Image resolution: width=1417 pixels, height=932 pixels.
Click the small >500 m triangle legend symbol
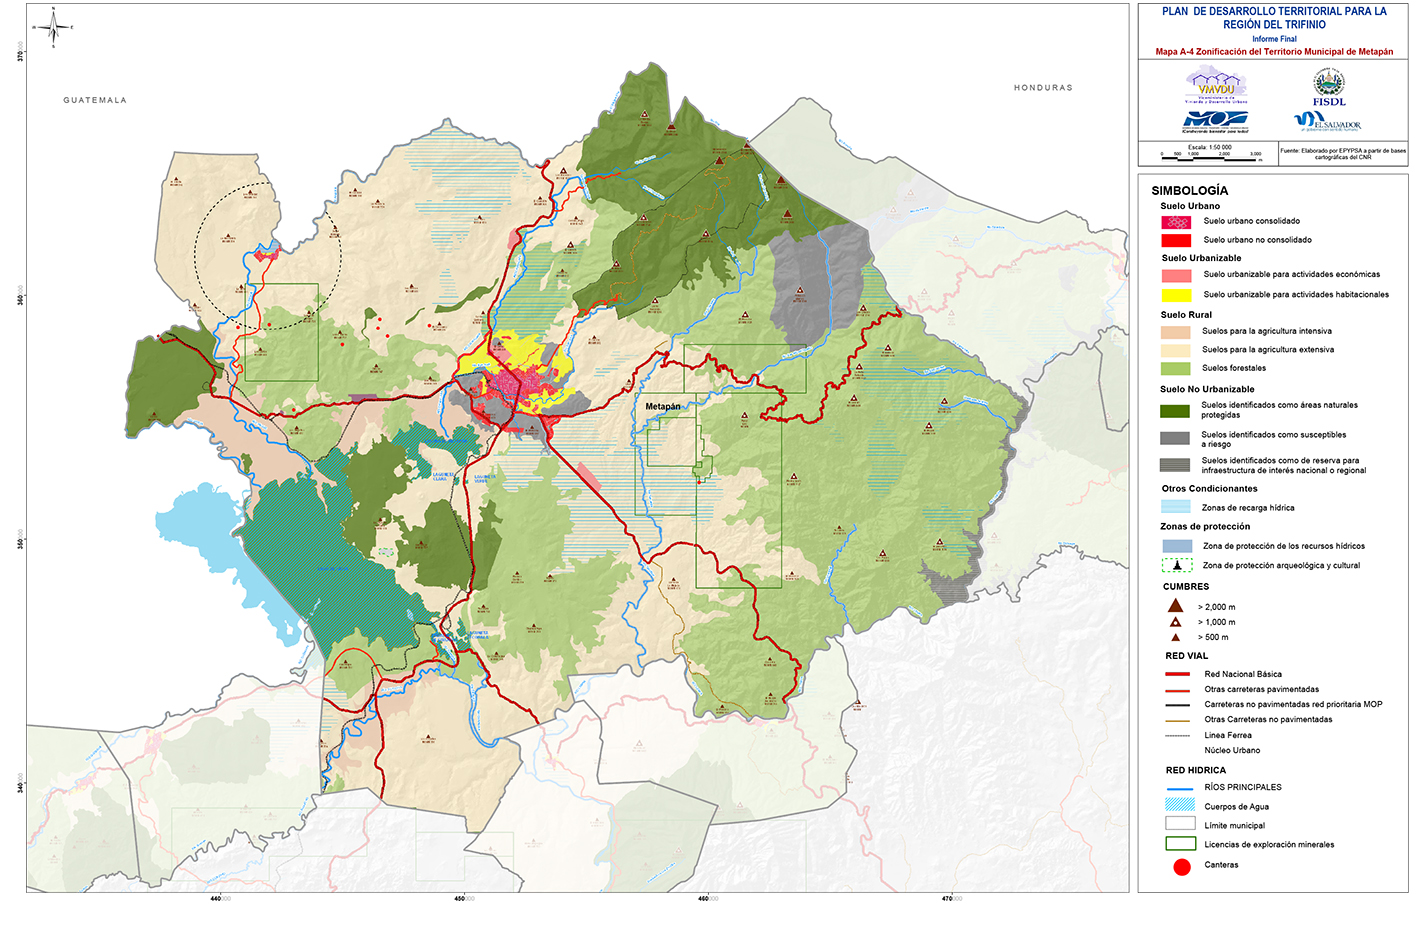(1176, 637)
